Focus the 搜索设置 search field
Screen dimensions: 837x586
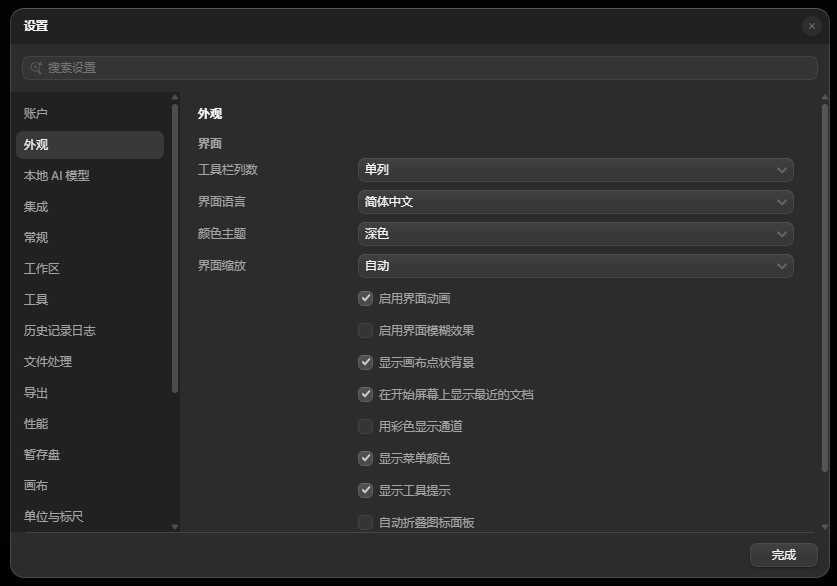point(420,68)
